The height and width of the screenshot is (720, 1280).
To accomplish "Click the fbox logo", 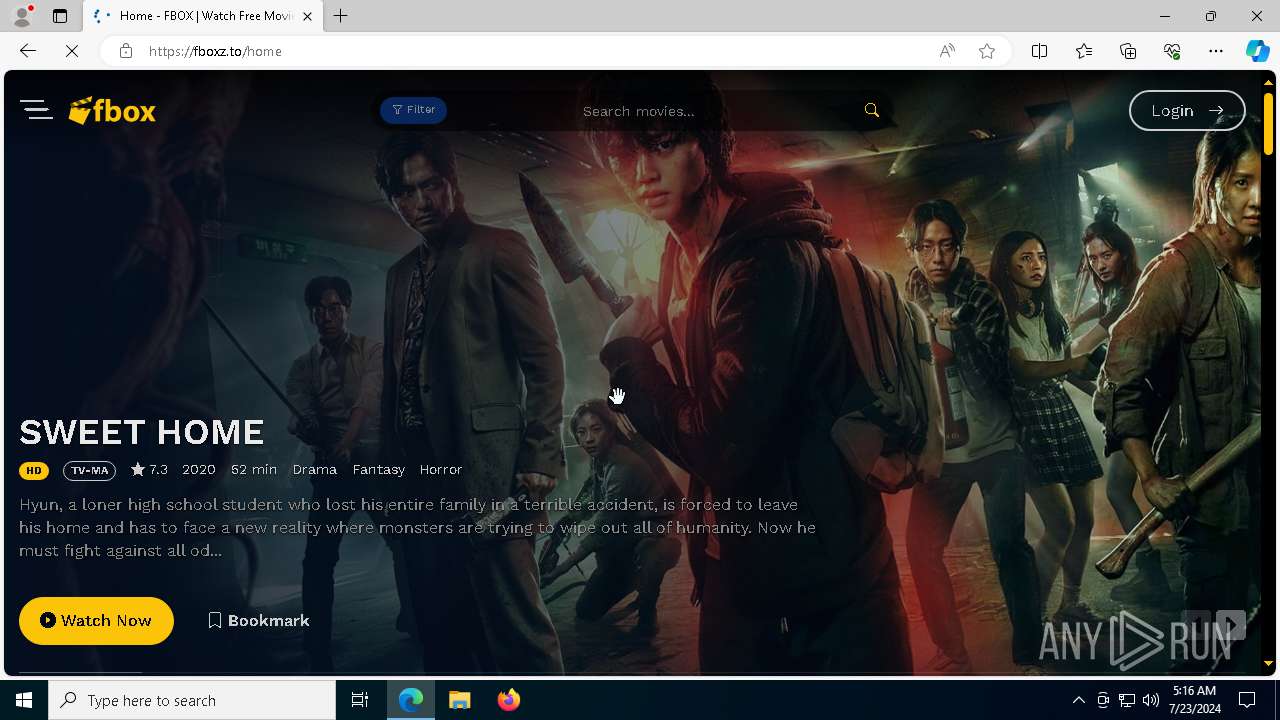I will tap(112, 110).
